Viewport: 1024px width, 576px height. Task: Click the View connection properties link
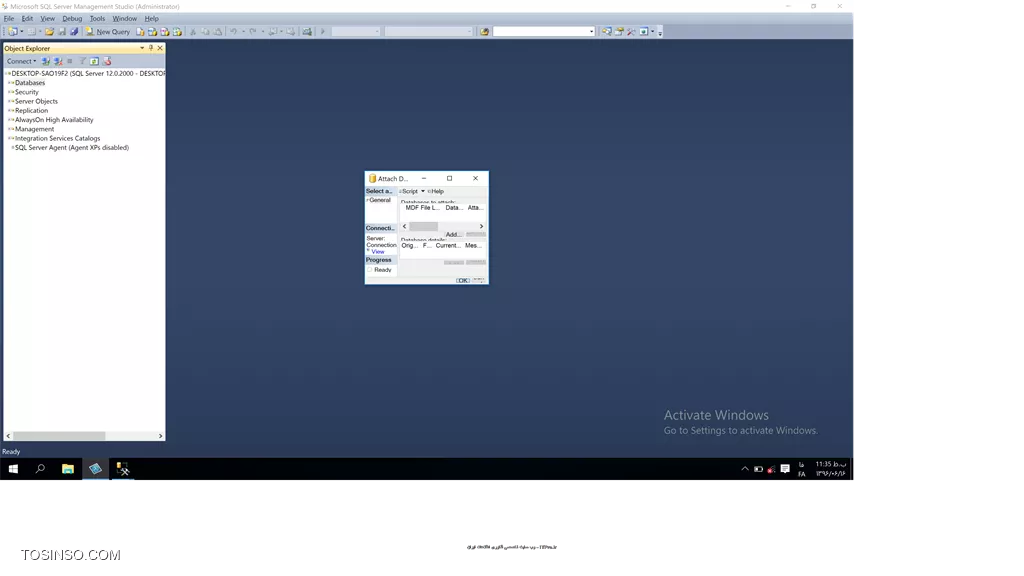pyautogui.click(x=377, y=251)
